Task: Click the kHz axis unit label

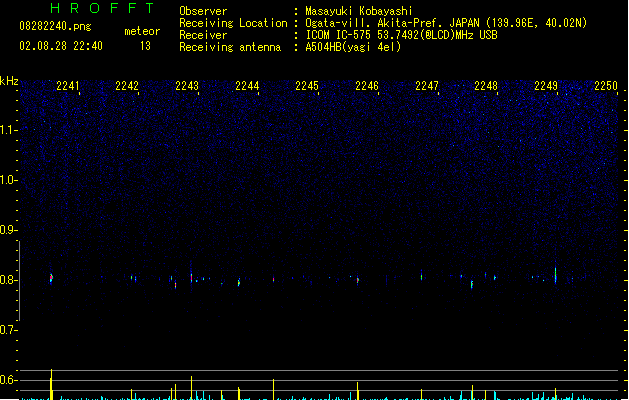Action: 9,81
